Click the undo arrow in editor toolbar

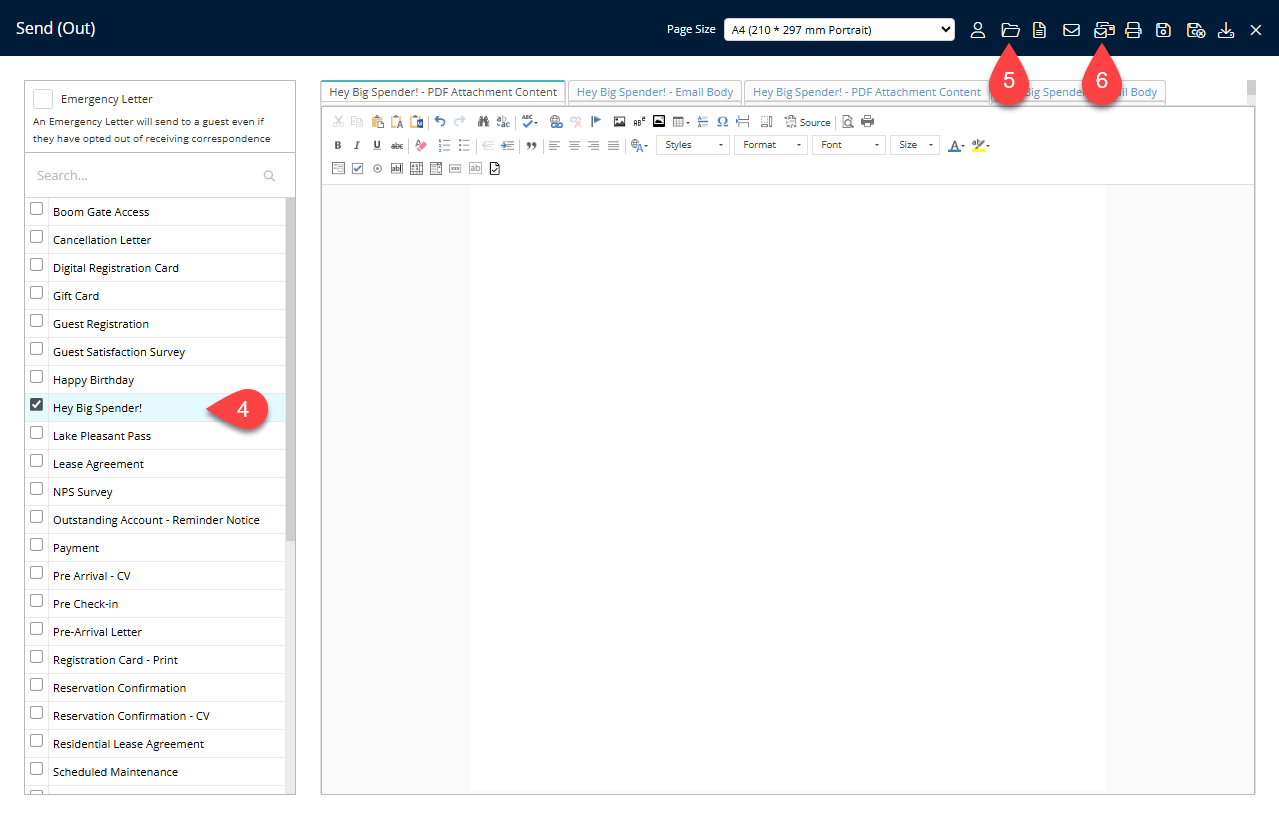[440, 121]
